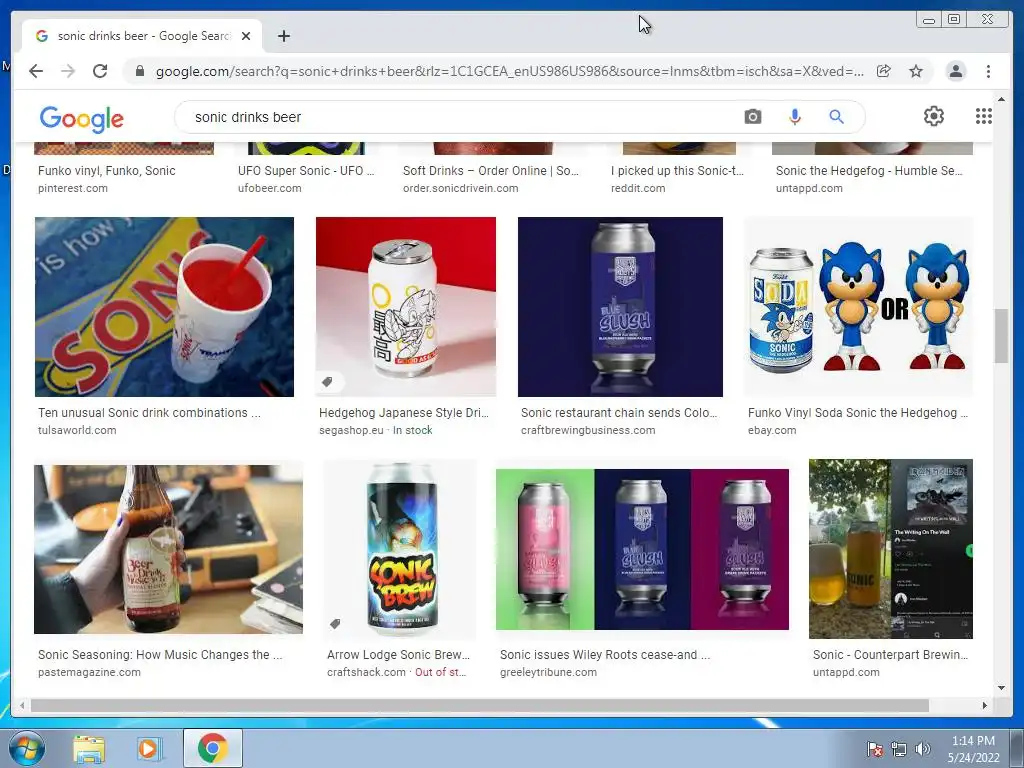Open the volume speaker tray icon
Image resolution: width=1024 pixels, height=768 pixels.
(x=922, y=749)
